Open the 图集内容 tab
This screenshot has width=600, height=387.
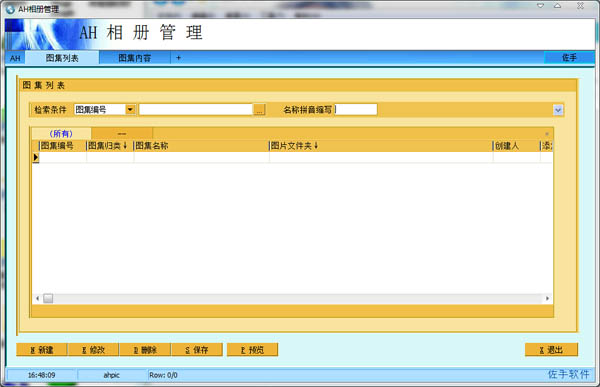[134, 58]
